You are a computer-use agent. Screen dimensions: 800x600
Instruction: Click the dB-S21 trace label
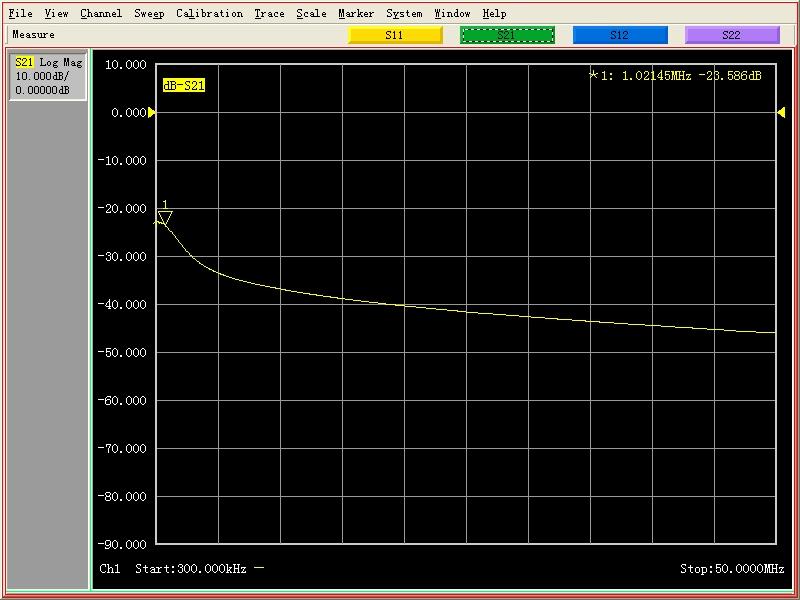(x=184, y=85)
